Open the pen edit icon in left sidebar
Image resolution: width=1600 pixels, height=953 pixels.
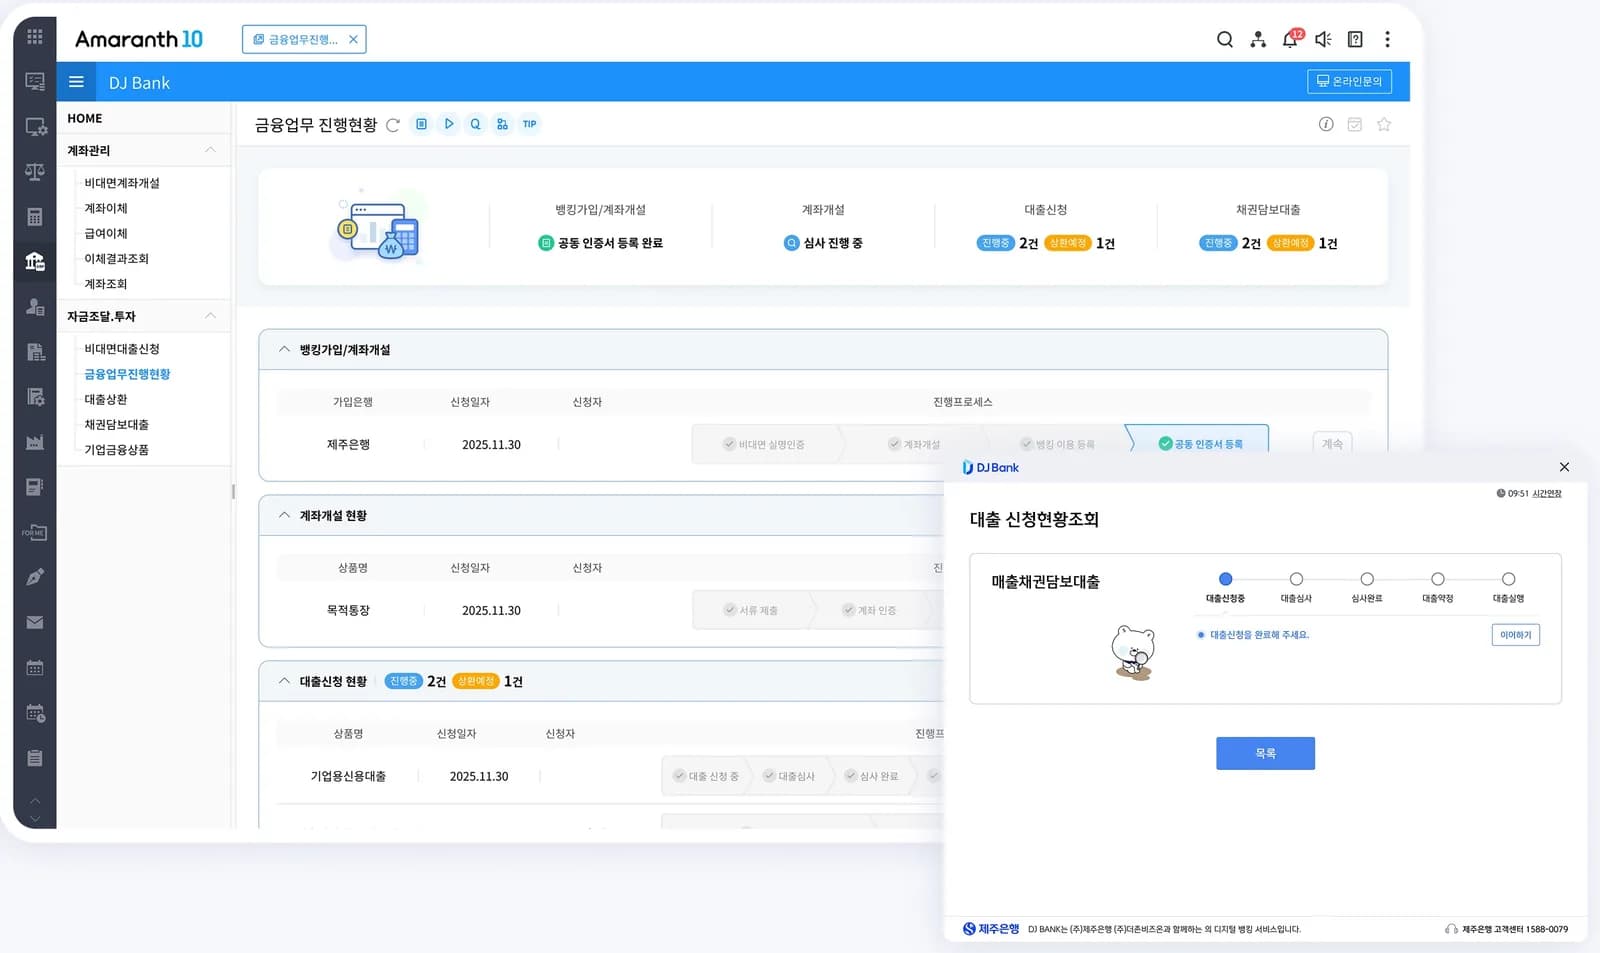35,577
